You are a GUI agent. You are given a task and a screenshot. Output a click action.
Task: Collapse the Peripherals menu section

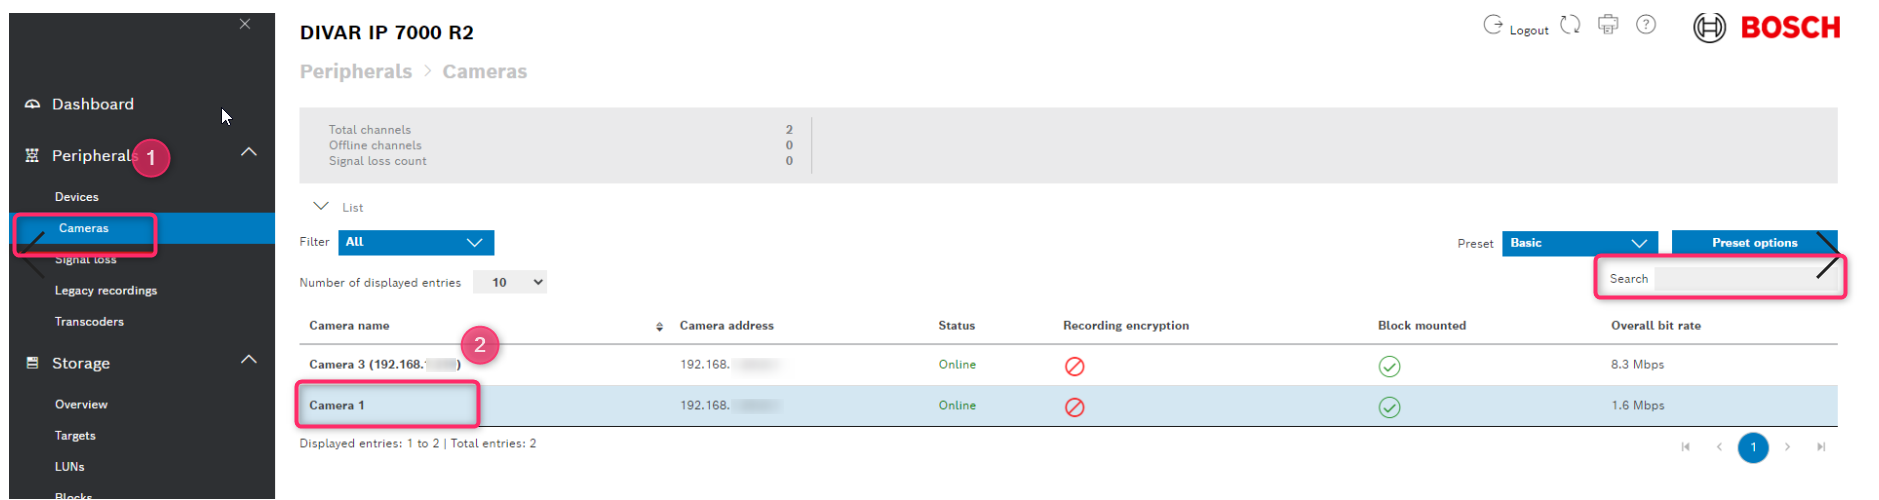(x=249, y=153)
